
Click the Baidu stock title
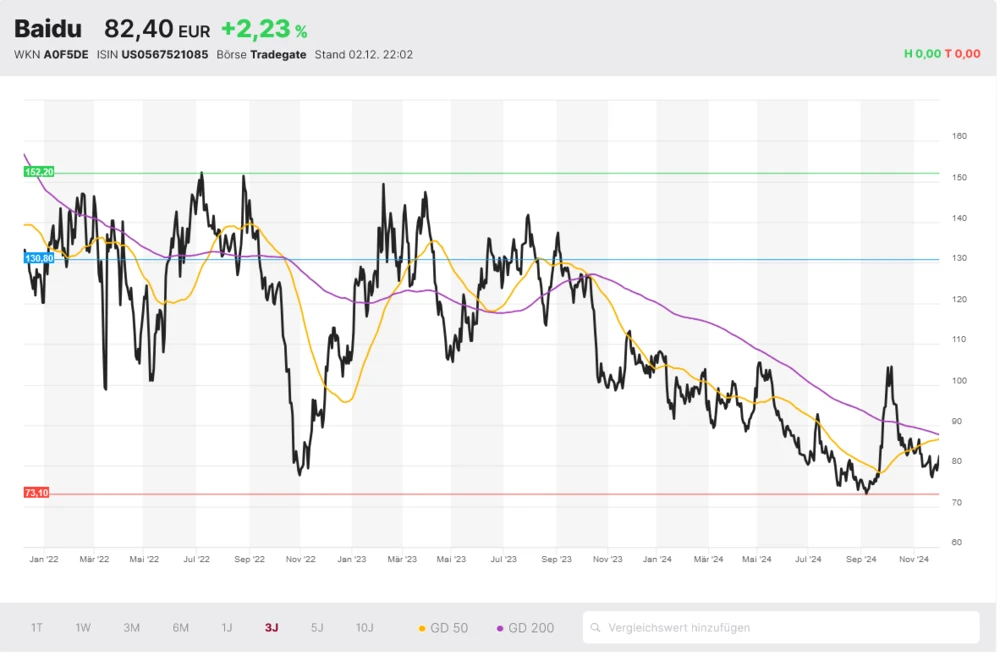click(x=48, y=29)
